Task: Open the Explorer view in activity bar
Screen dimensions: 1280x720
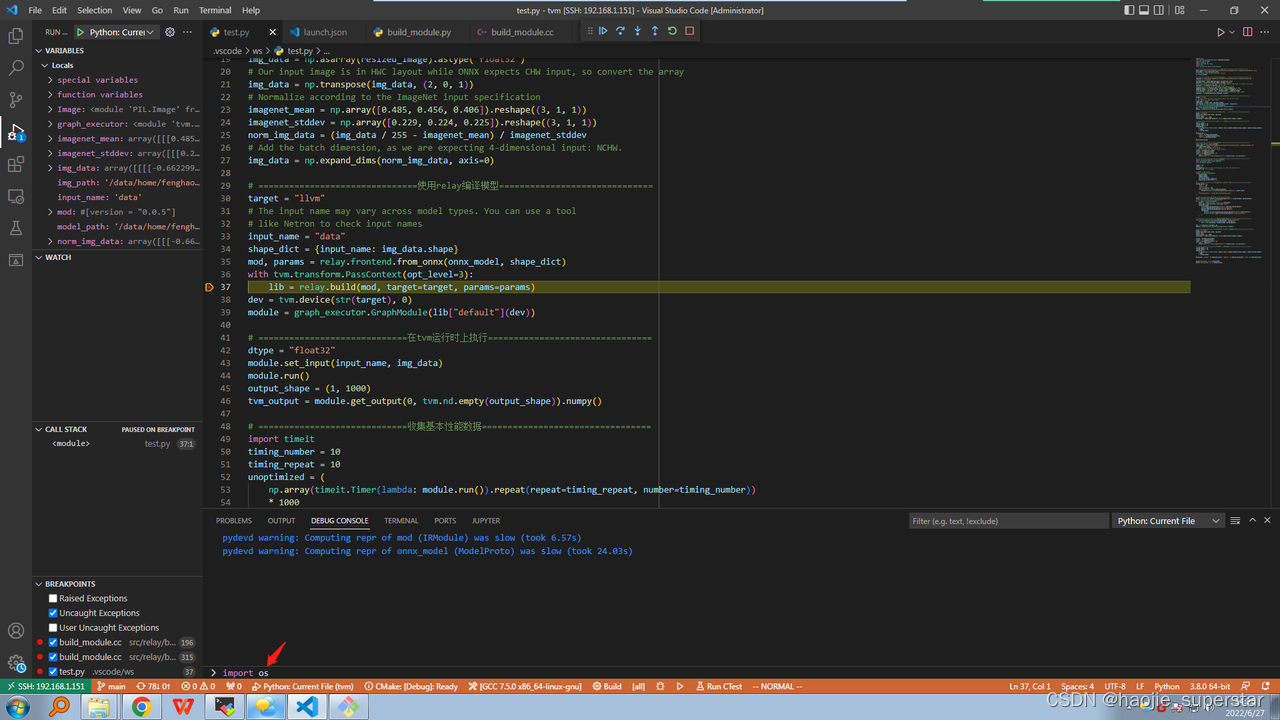Action: [x=16, y=36]
